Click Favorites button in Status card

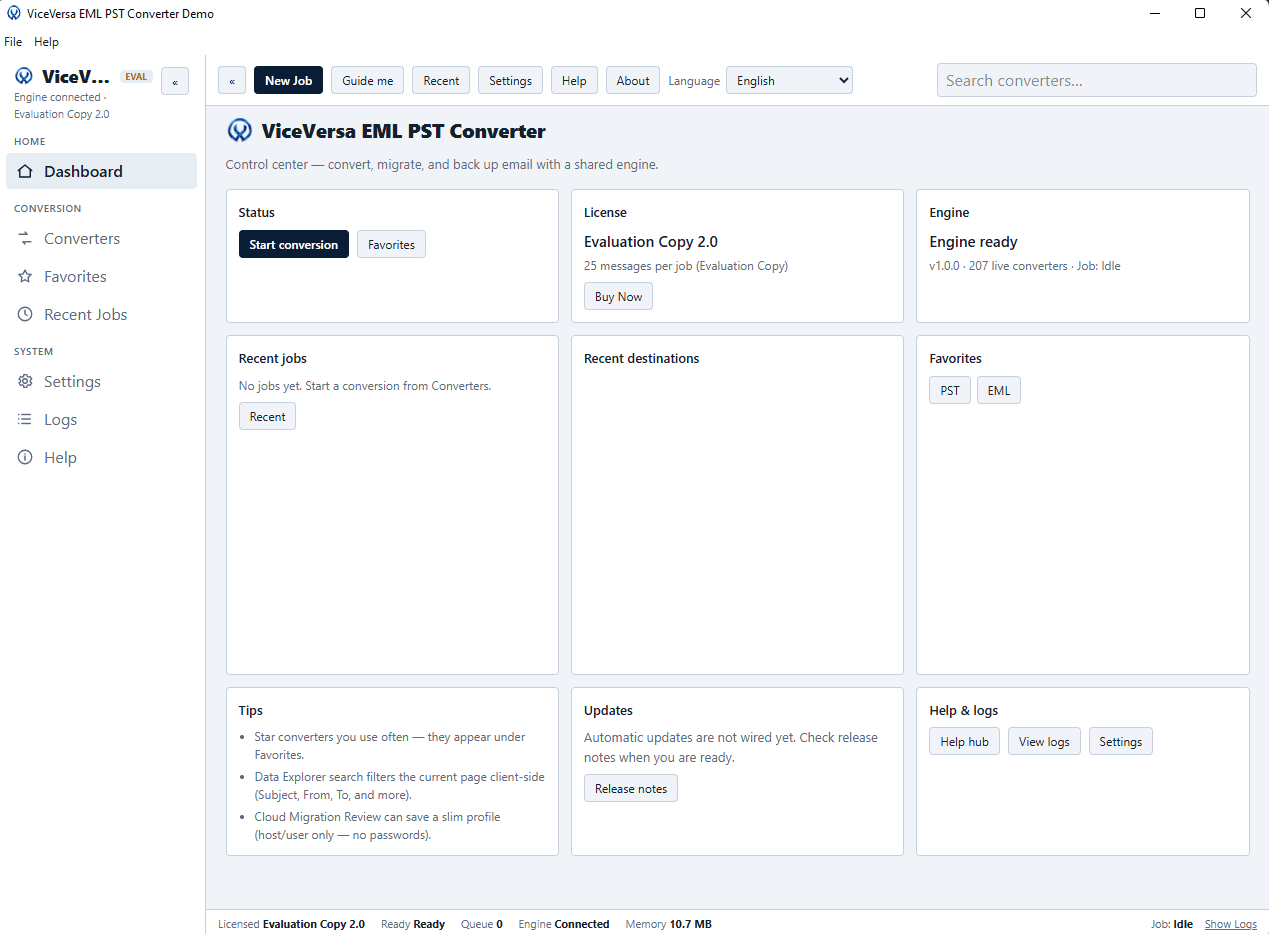click(391, 244)
